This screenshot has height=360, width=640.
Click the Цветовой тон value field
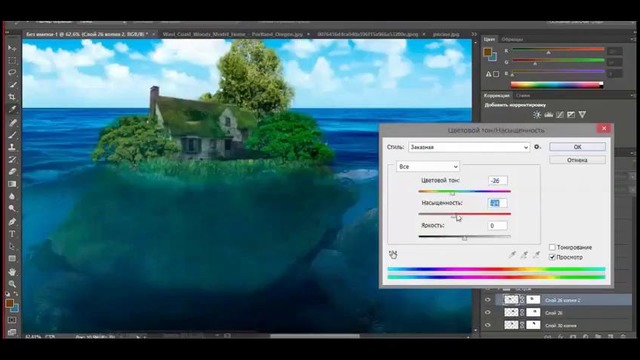point(498,180)
